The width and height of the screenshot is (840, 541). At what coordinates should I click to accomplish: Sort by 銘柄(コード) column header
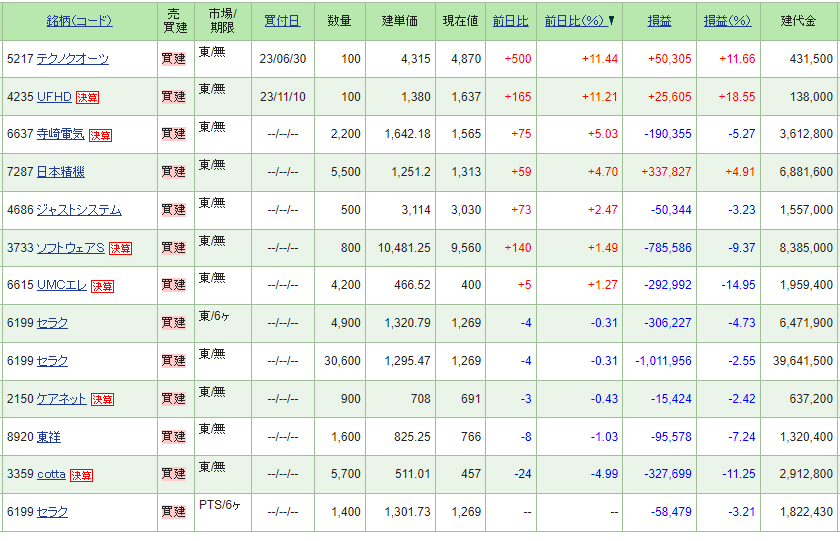79,21
